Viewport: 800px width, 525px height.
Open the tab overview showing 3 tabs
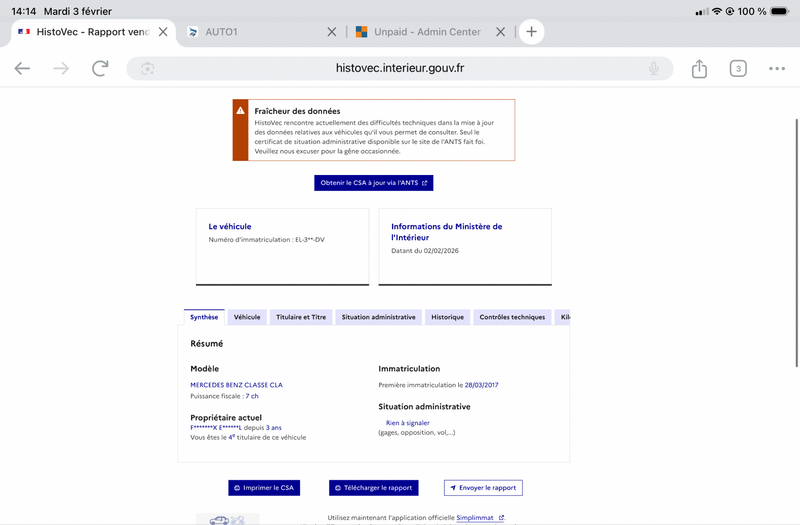coord(738,68)
